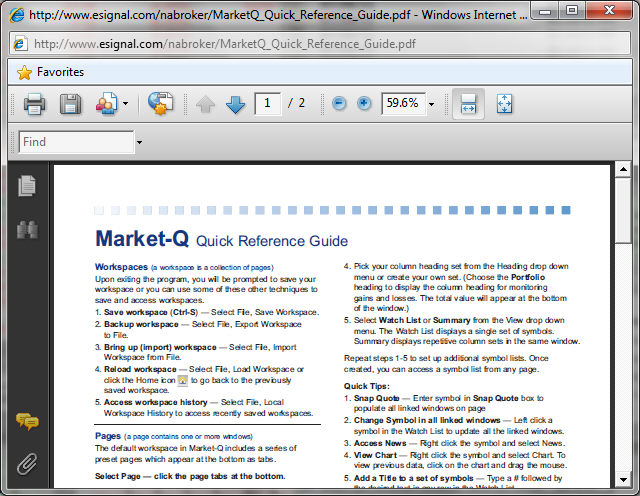Go to next page with down arrow
Screen dimensions: 640x496
pyautogui.click(x=236, y=105)
